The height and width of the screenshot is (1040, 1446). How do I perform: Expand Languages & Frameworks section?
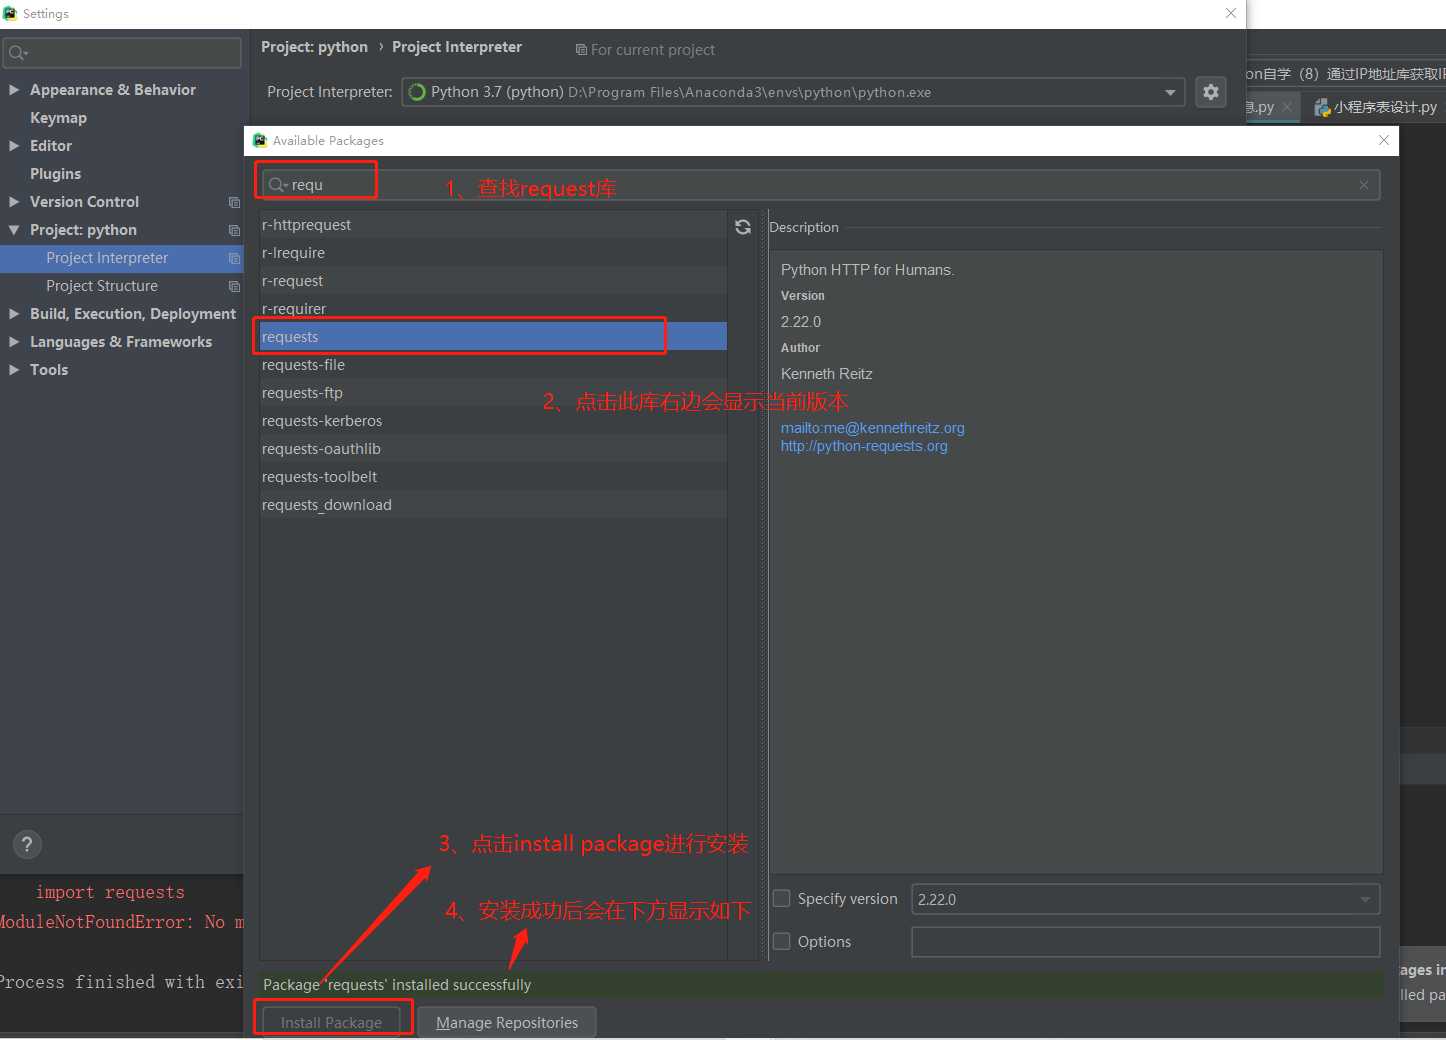tap(14, 342)
